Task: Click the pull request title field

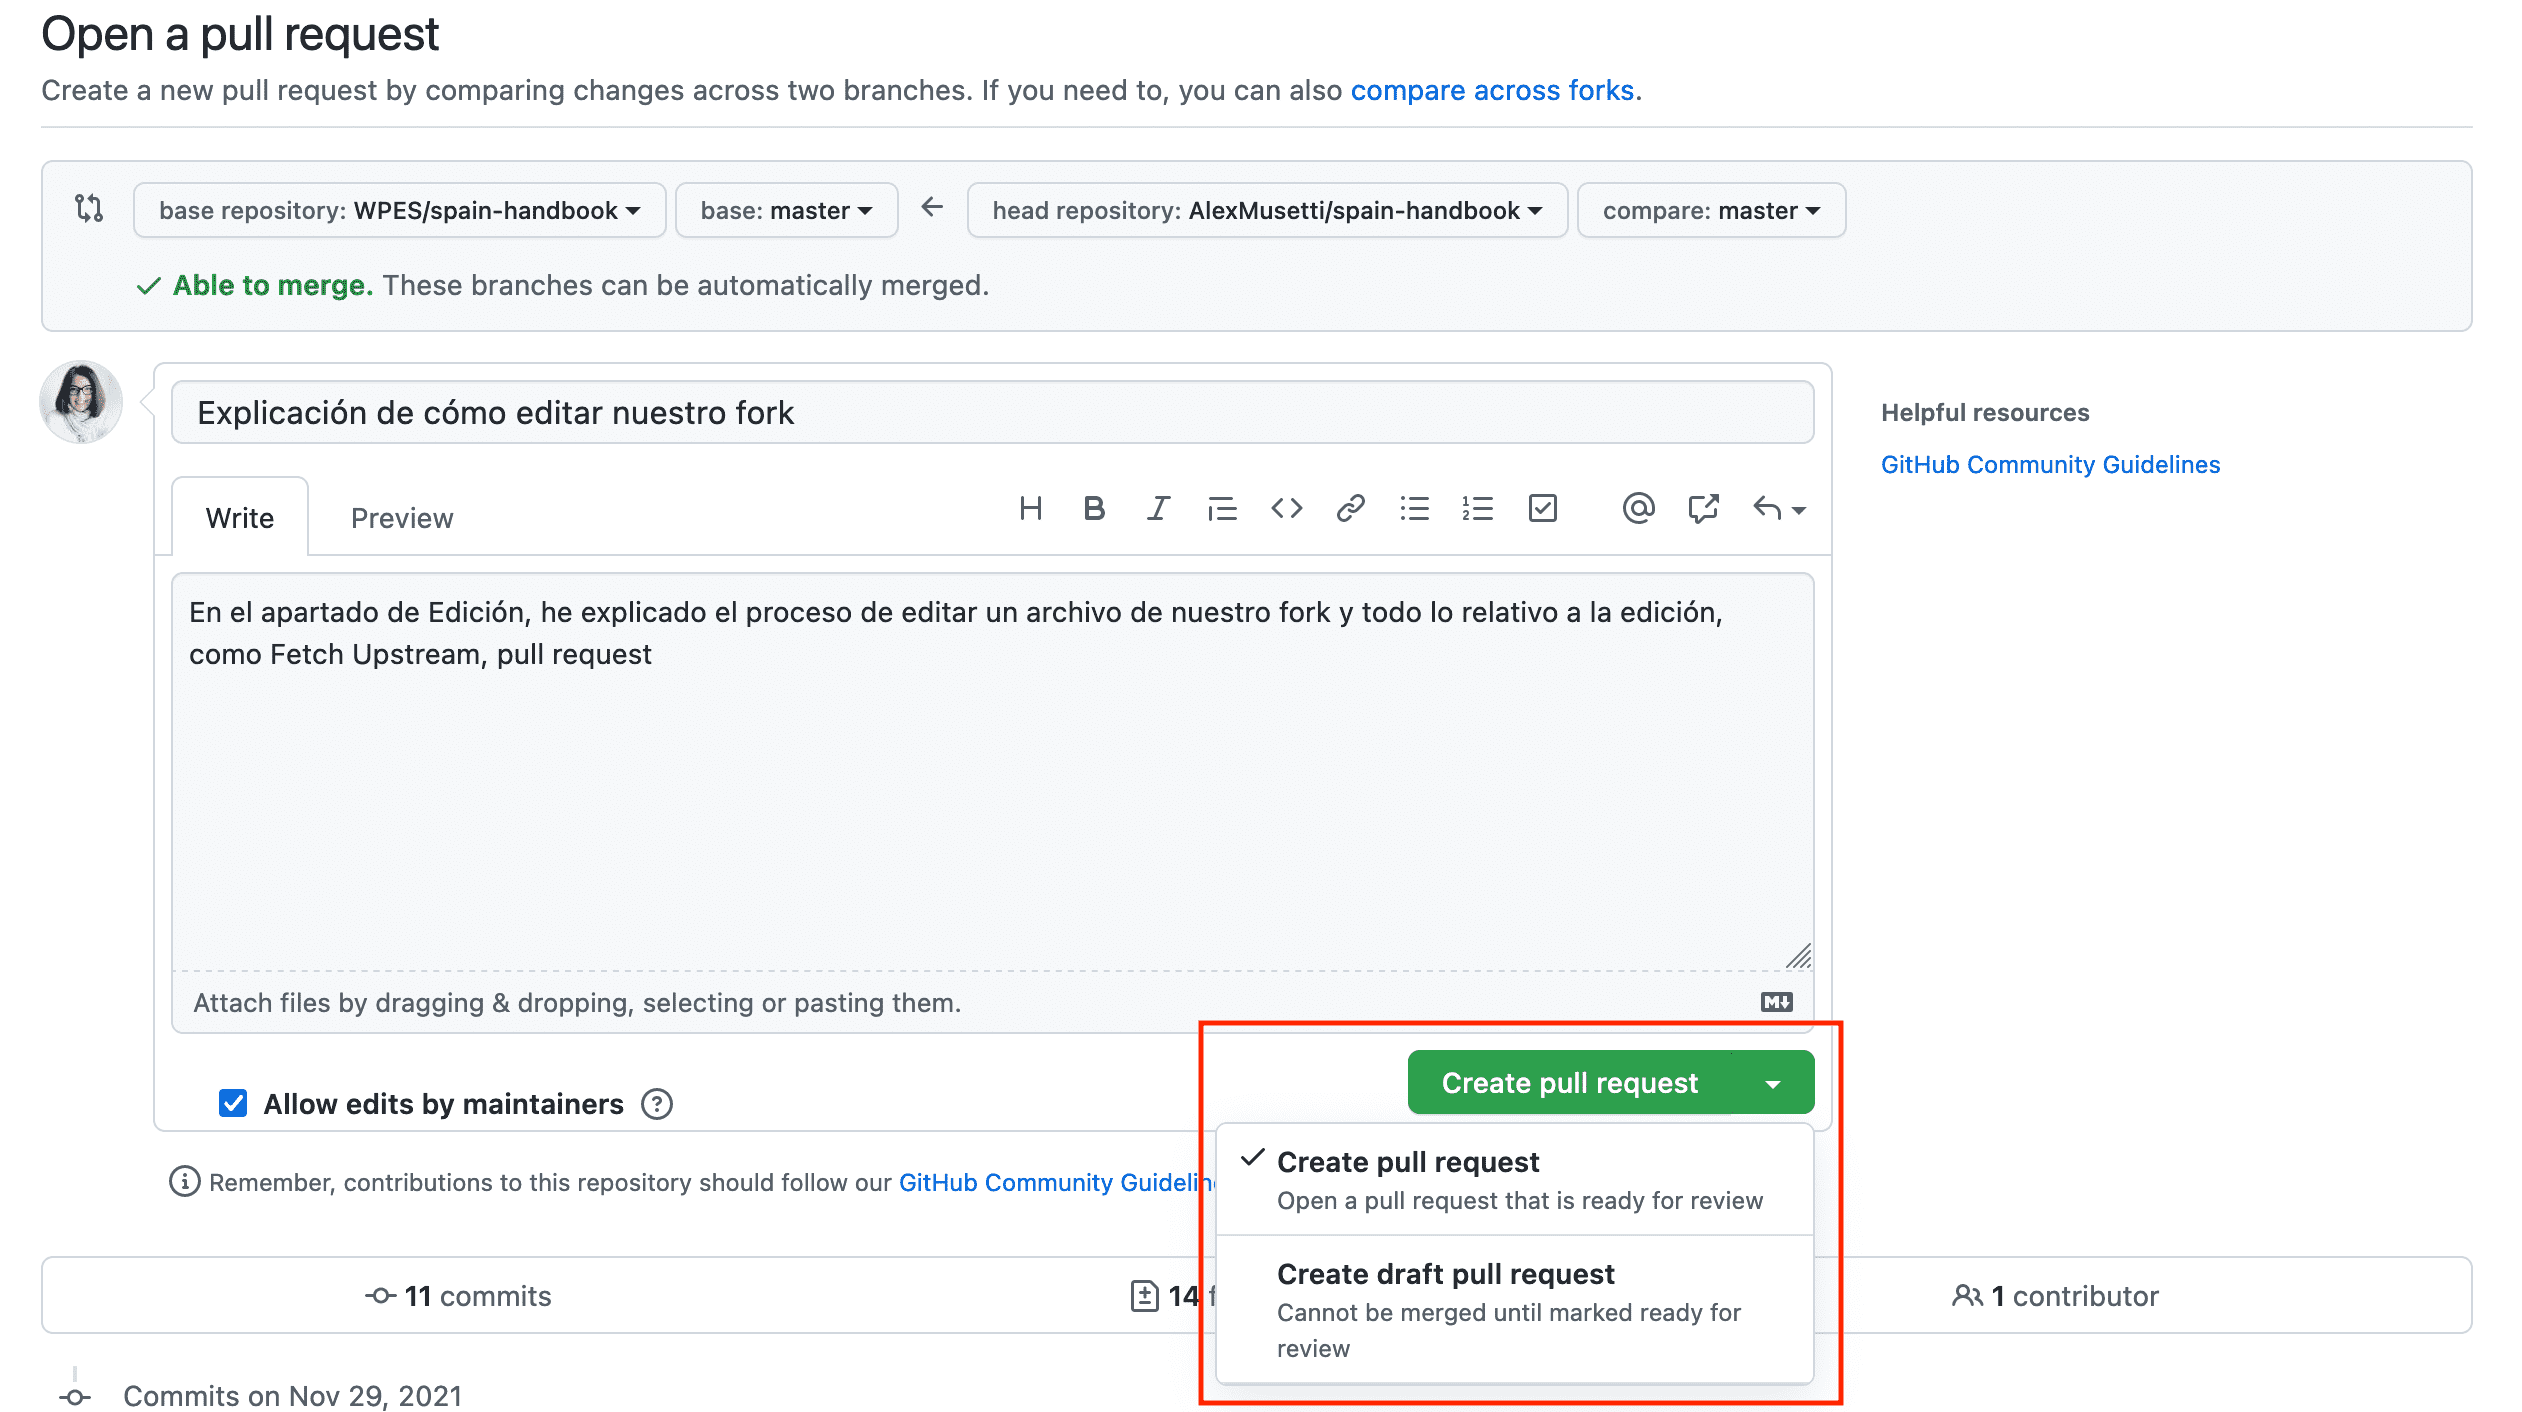Action: [x=992, y=412]
